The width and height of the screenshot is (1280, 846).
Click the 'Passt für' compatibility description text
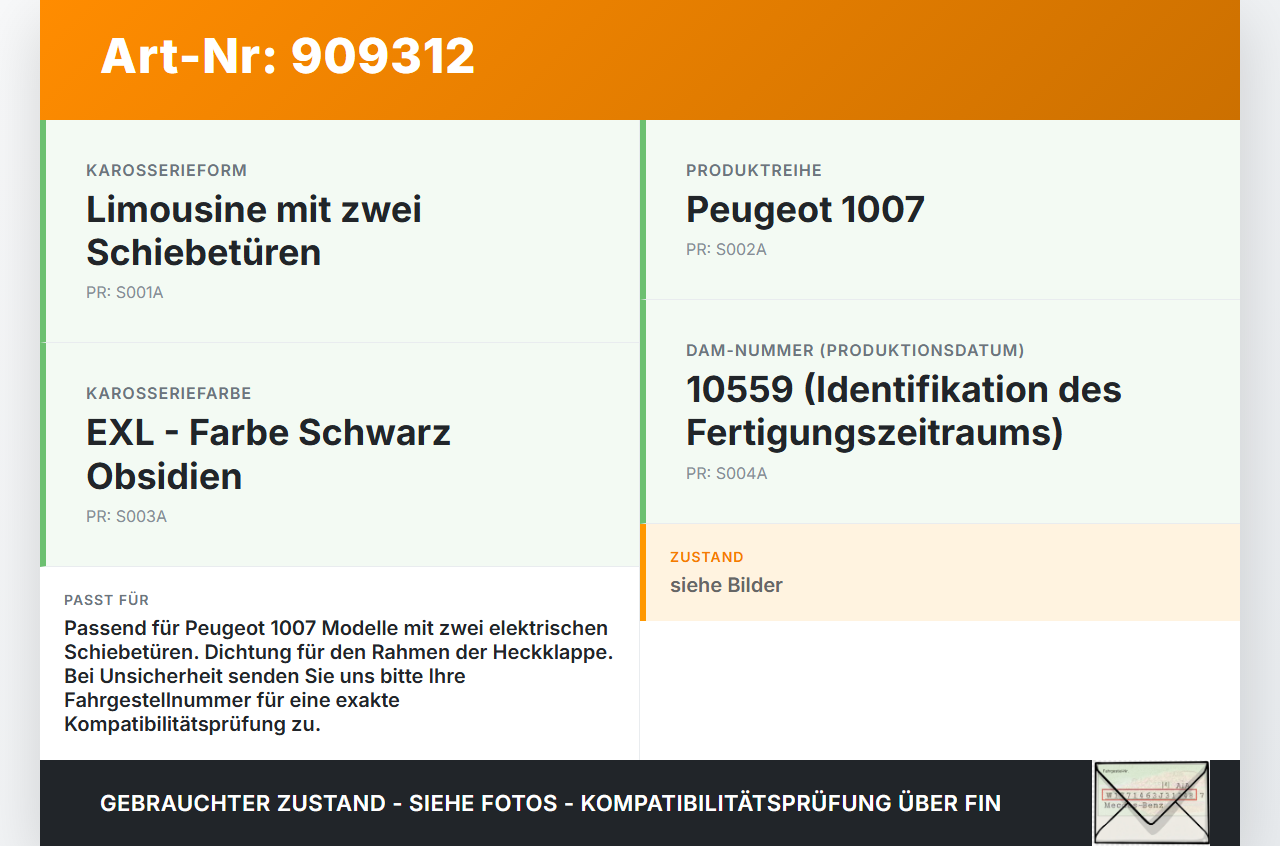tap(338, 676)
